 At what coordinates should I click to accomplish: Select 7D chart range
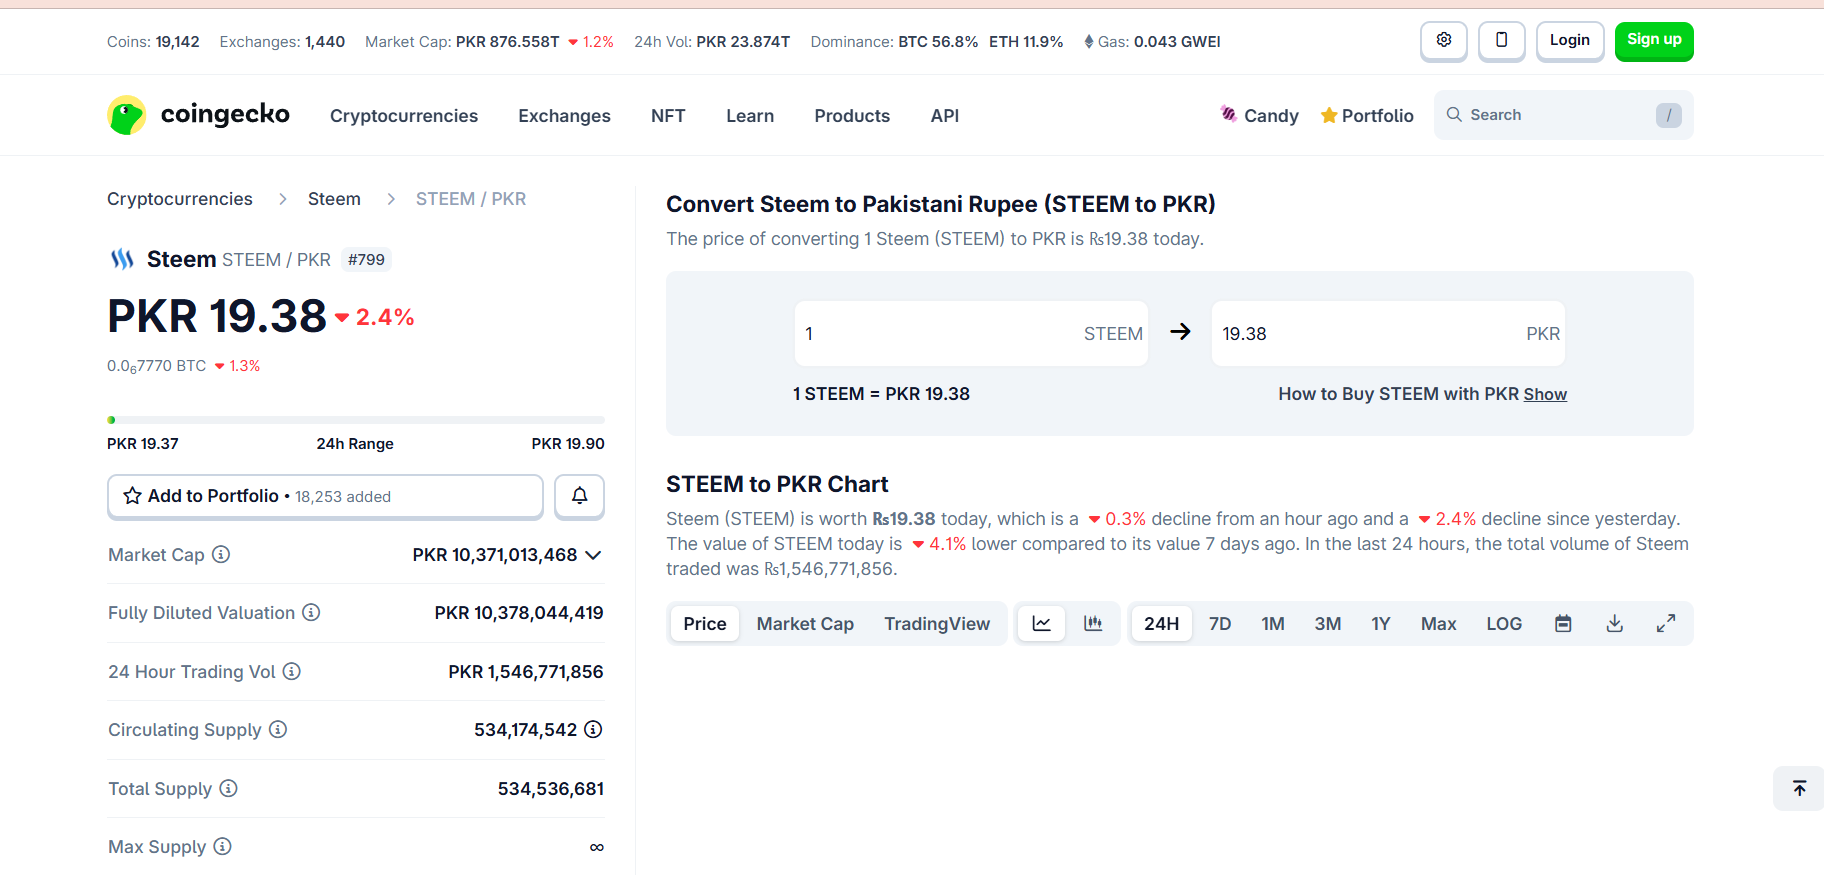1219,623
